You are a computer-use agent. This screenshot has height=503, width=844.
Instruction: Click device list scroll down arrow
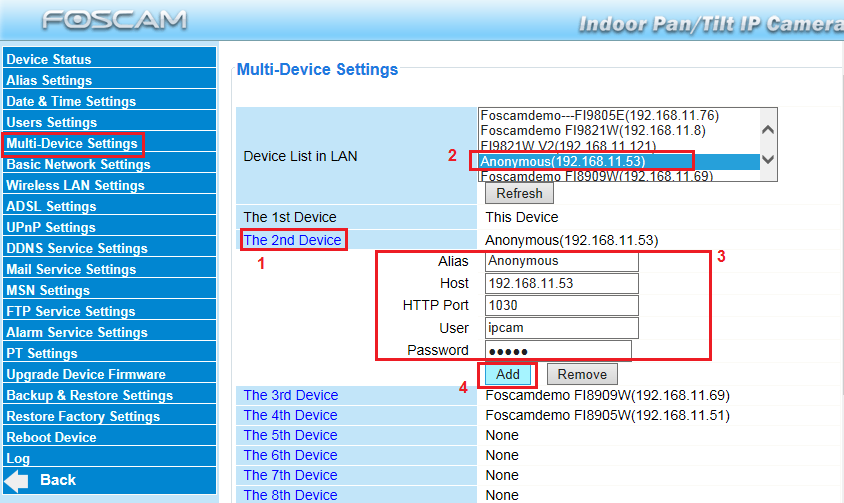point(768,159)
